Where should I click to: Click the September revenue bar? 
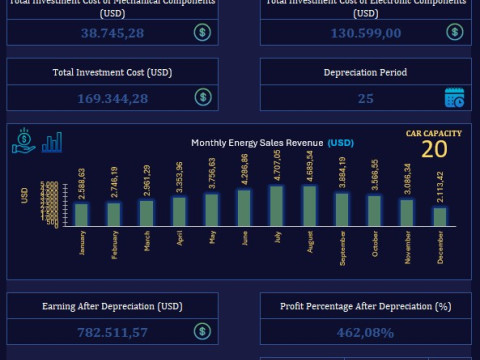(x=342, y=209)
